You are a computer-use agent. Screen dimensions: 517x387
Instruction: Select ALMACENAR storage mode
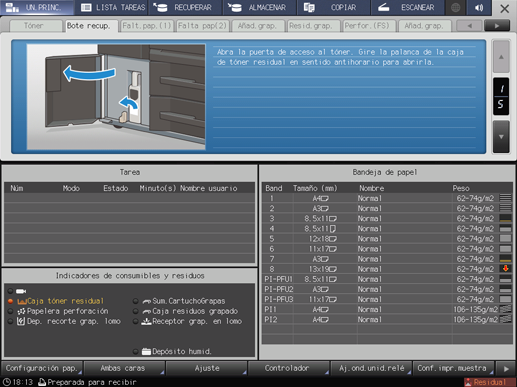259,8
